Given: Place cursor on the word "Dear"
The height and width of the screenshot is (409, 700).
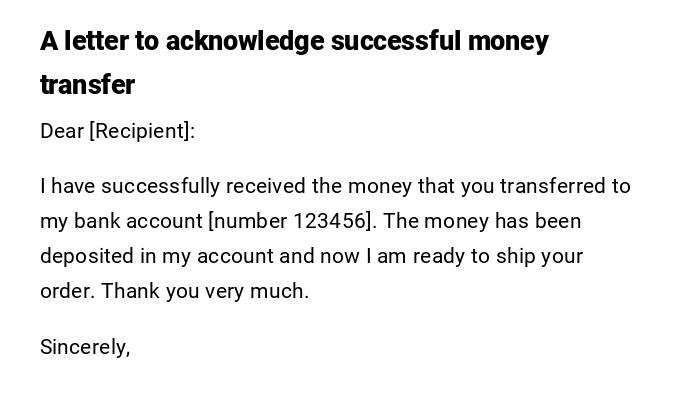Looking at the screenshot, I should 62,131.
